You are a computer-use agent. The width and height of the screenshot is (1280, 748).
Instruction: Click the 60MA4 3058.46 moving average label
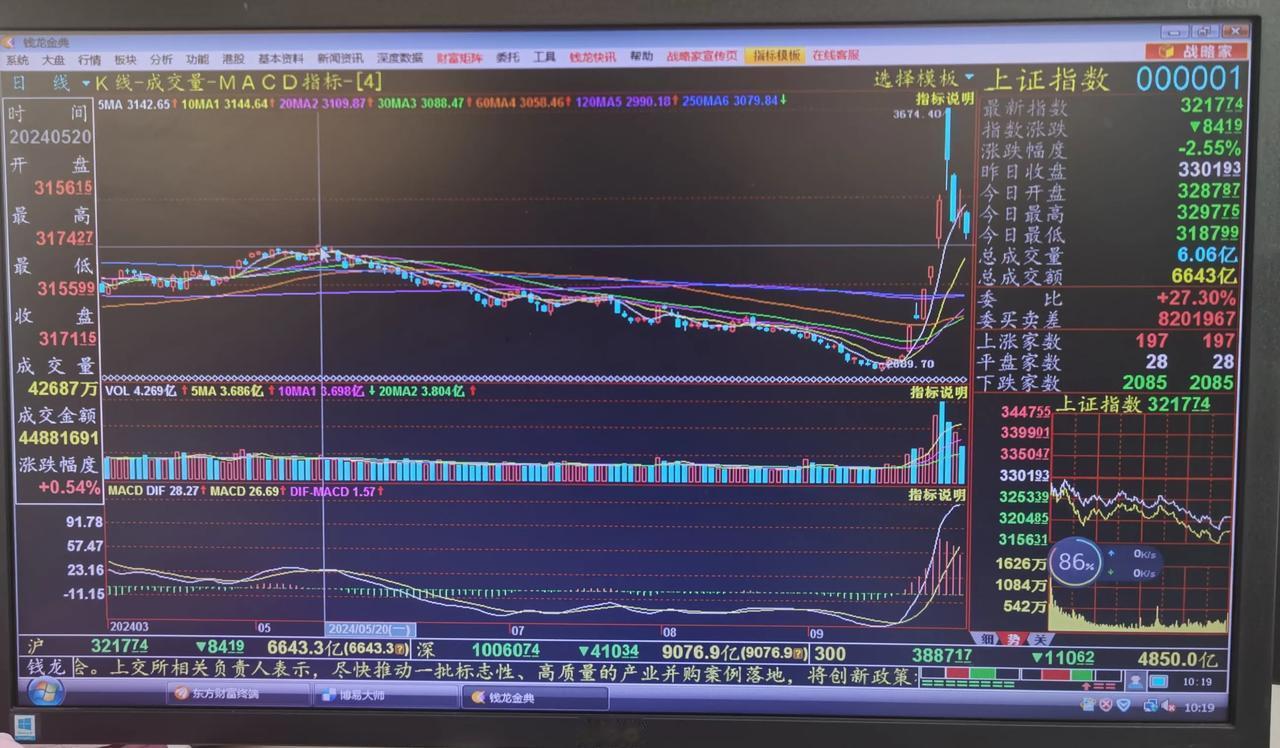[x=525, y=102]
